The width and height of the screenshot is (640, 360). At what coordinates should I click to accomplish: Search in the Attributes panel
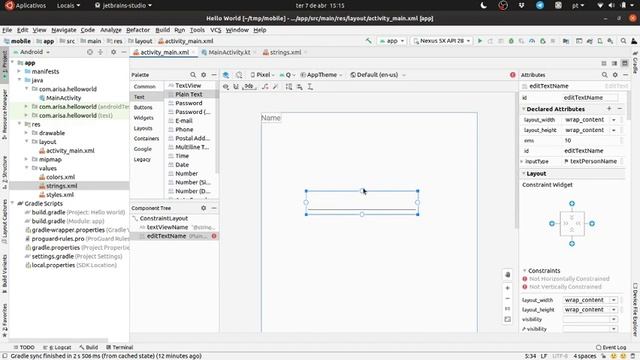point(604,75)
